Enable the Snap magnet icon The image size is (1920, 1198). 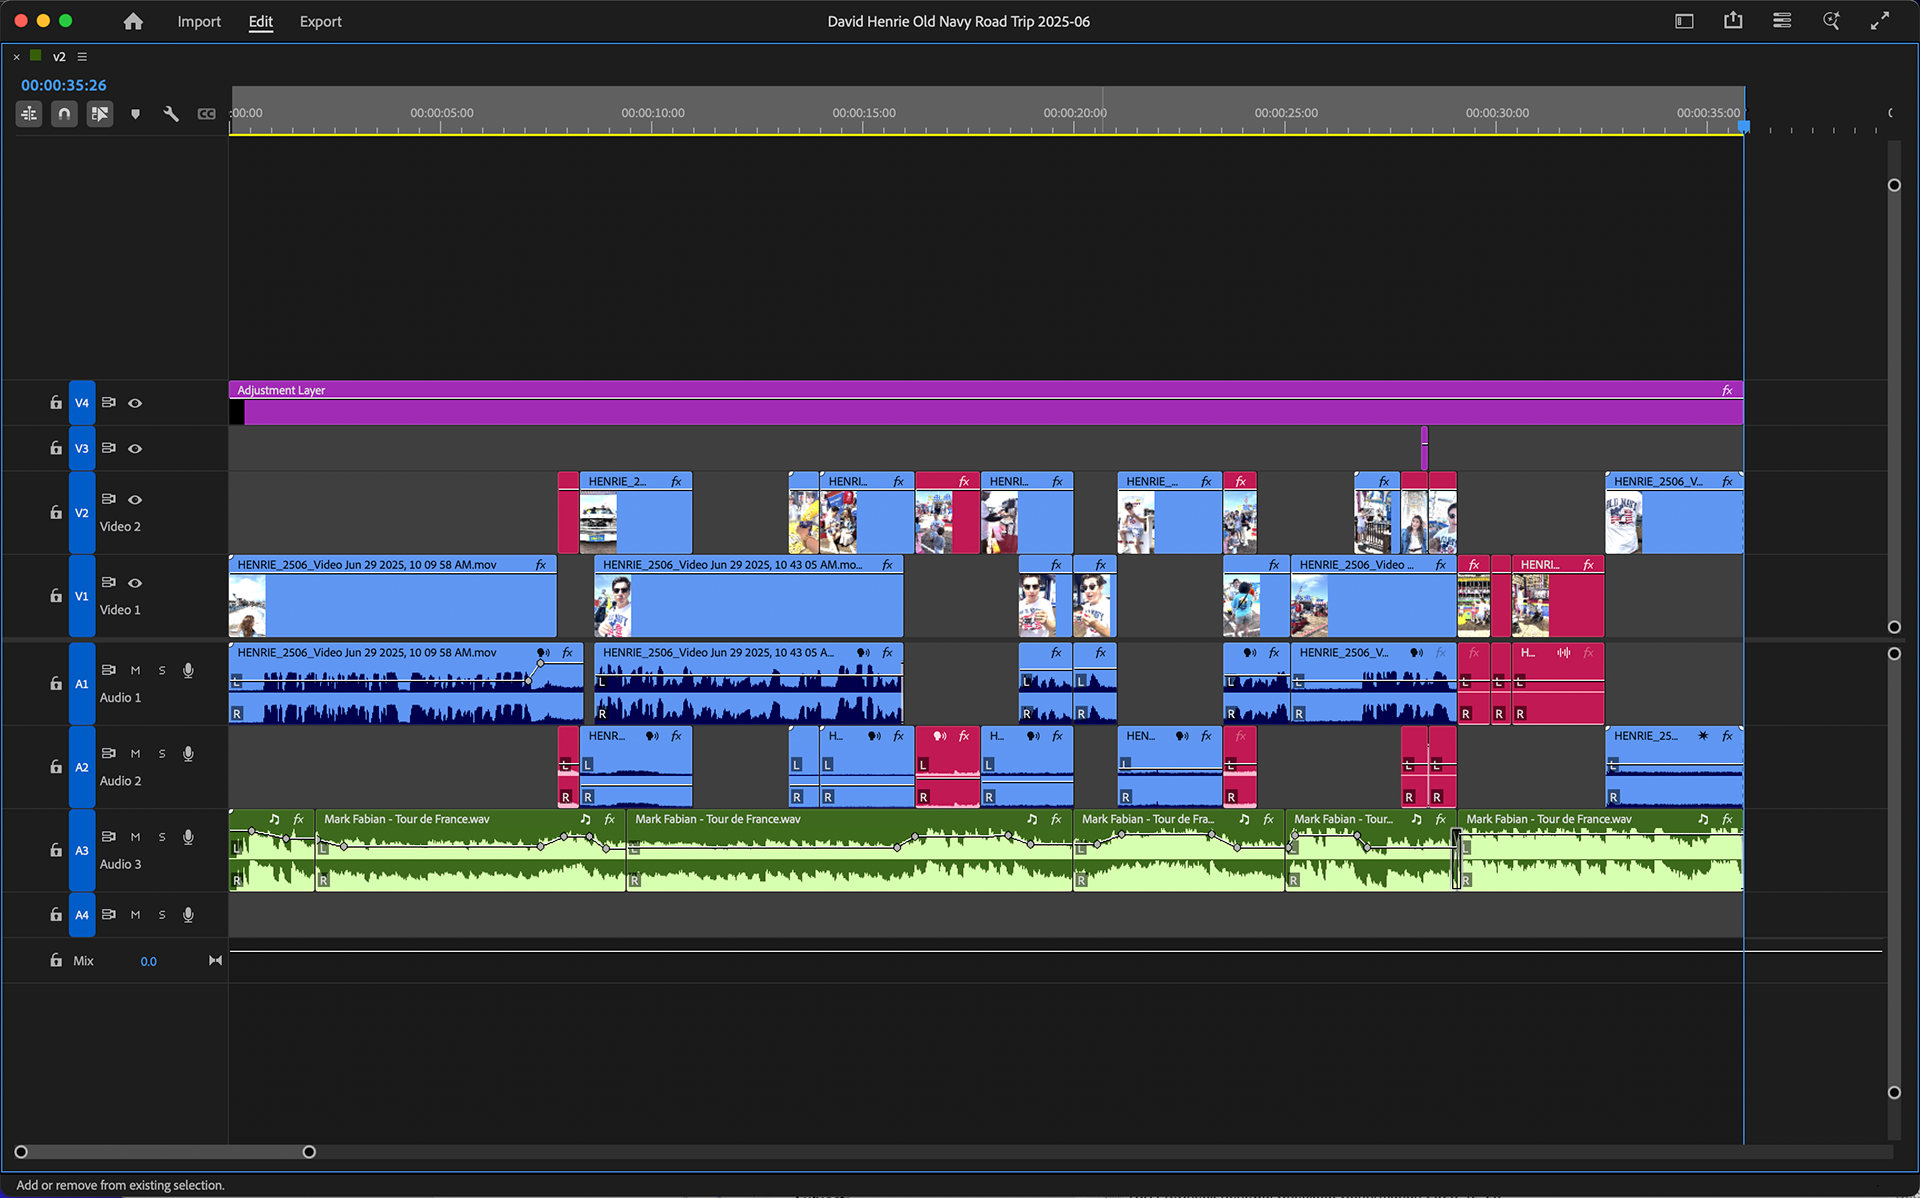pos(64,113)
